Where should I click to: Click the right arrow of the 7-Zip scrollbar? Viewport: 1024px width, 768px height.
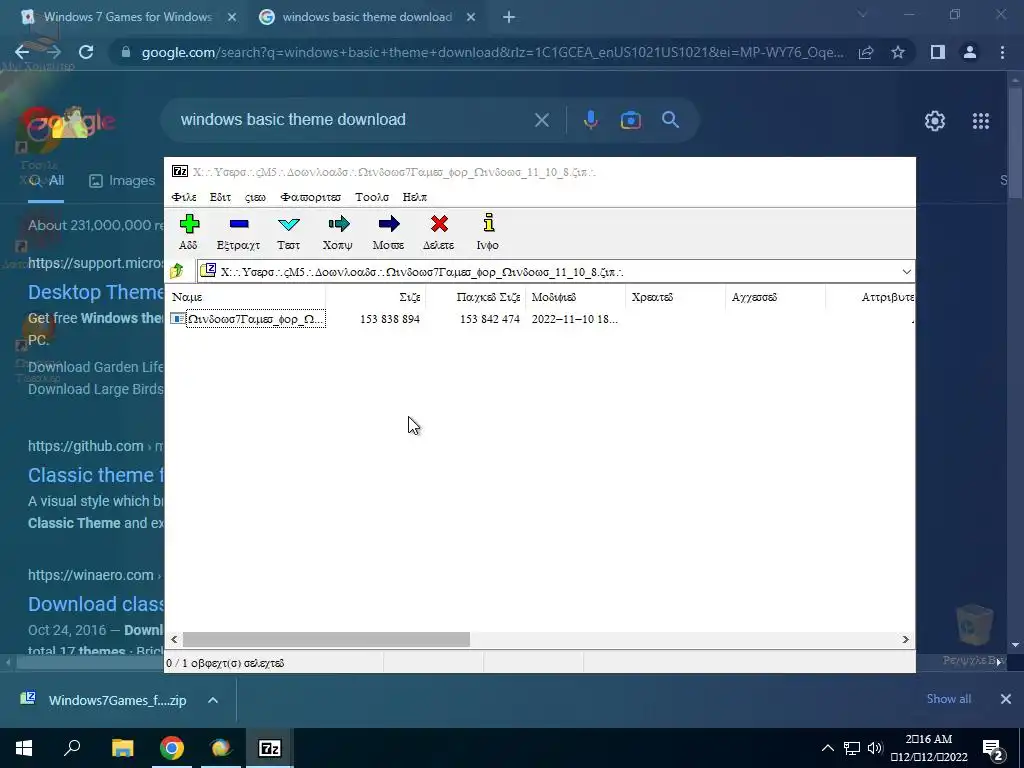click(x=905, y=639)
